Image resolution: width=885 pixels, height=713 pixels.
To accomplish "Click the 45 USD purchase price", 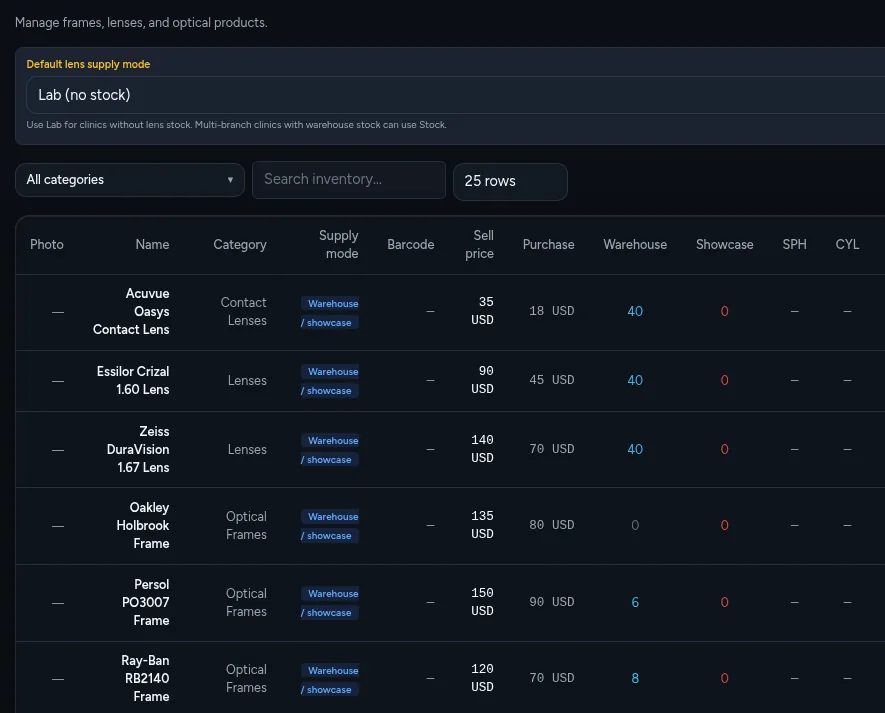I will [551, 380].
